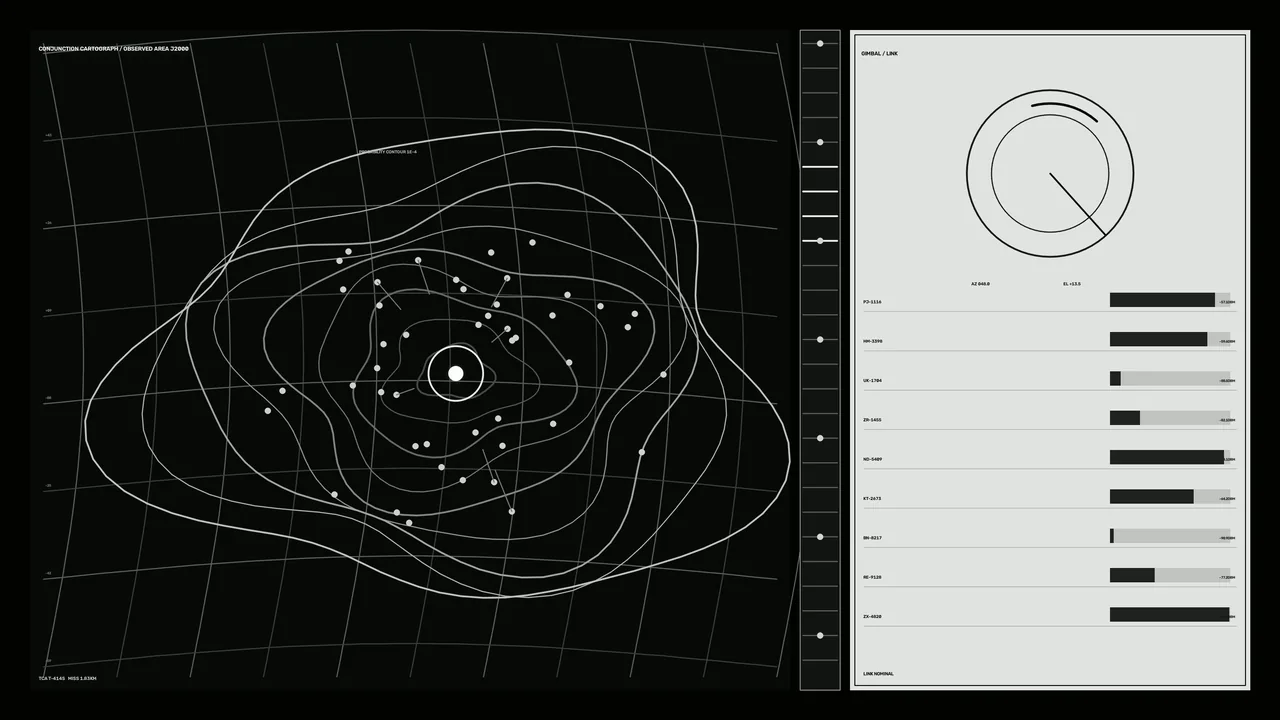Click the topmost dot marker on the vertical scale
The height and width of the screenshot is (720, 1280).
tap(820, 44)
